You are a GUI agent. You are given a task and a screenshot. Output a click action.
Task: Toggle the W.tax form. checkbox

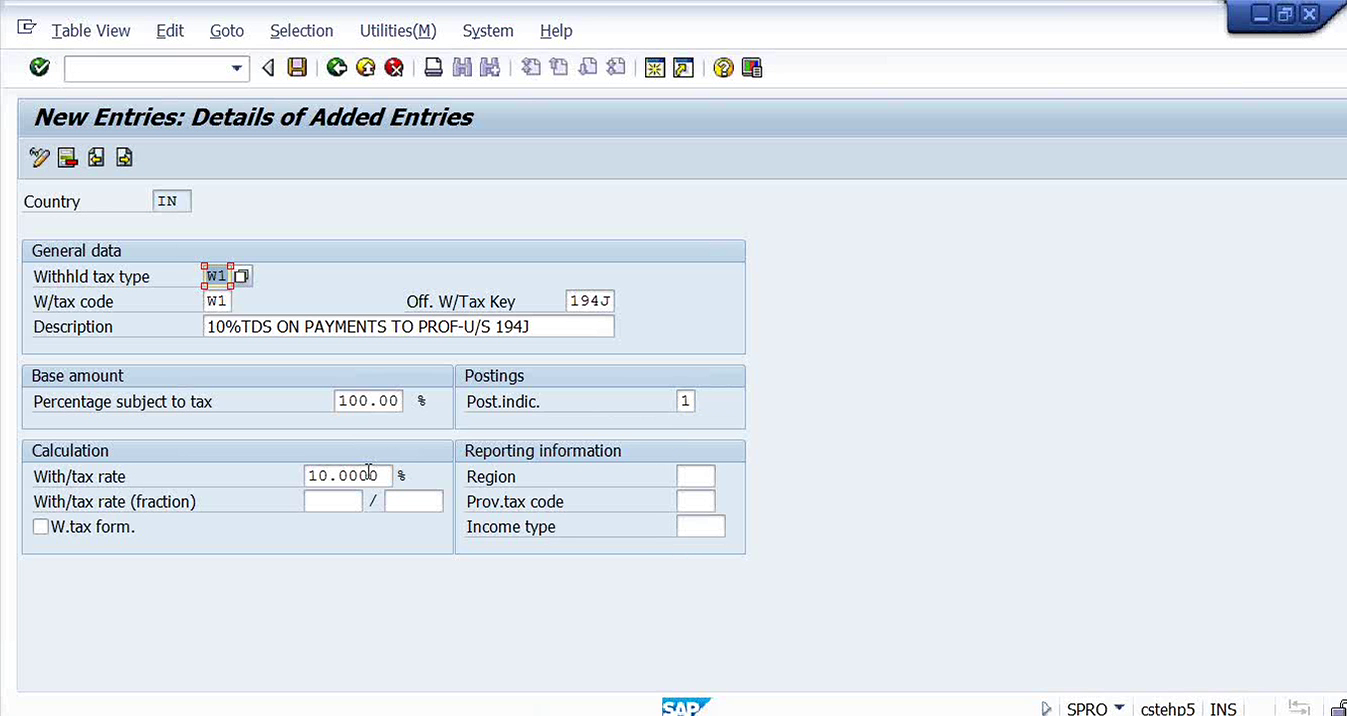41,527
